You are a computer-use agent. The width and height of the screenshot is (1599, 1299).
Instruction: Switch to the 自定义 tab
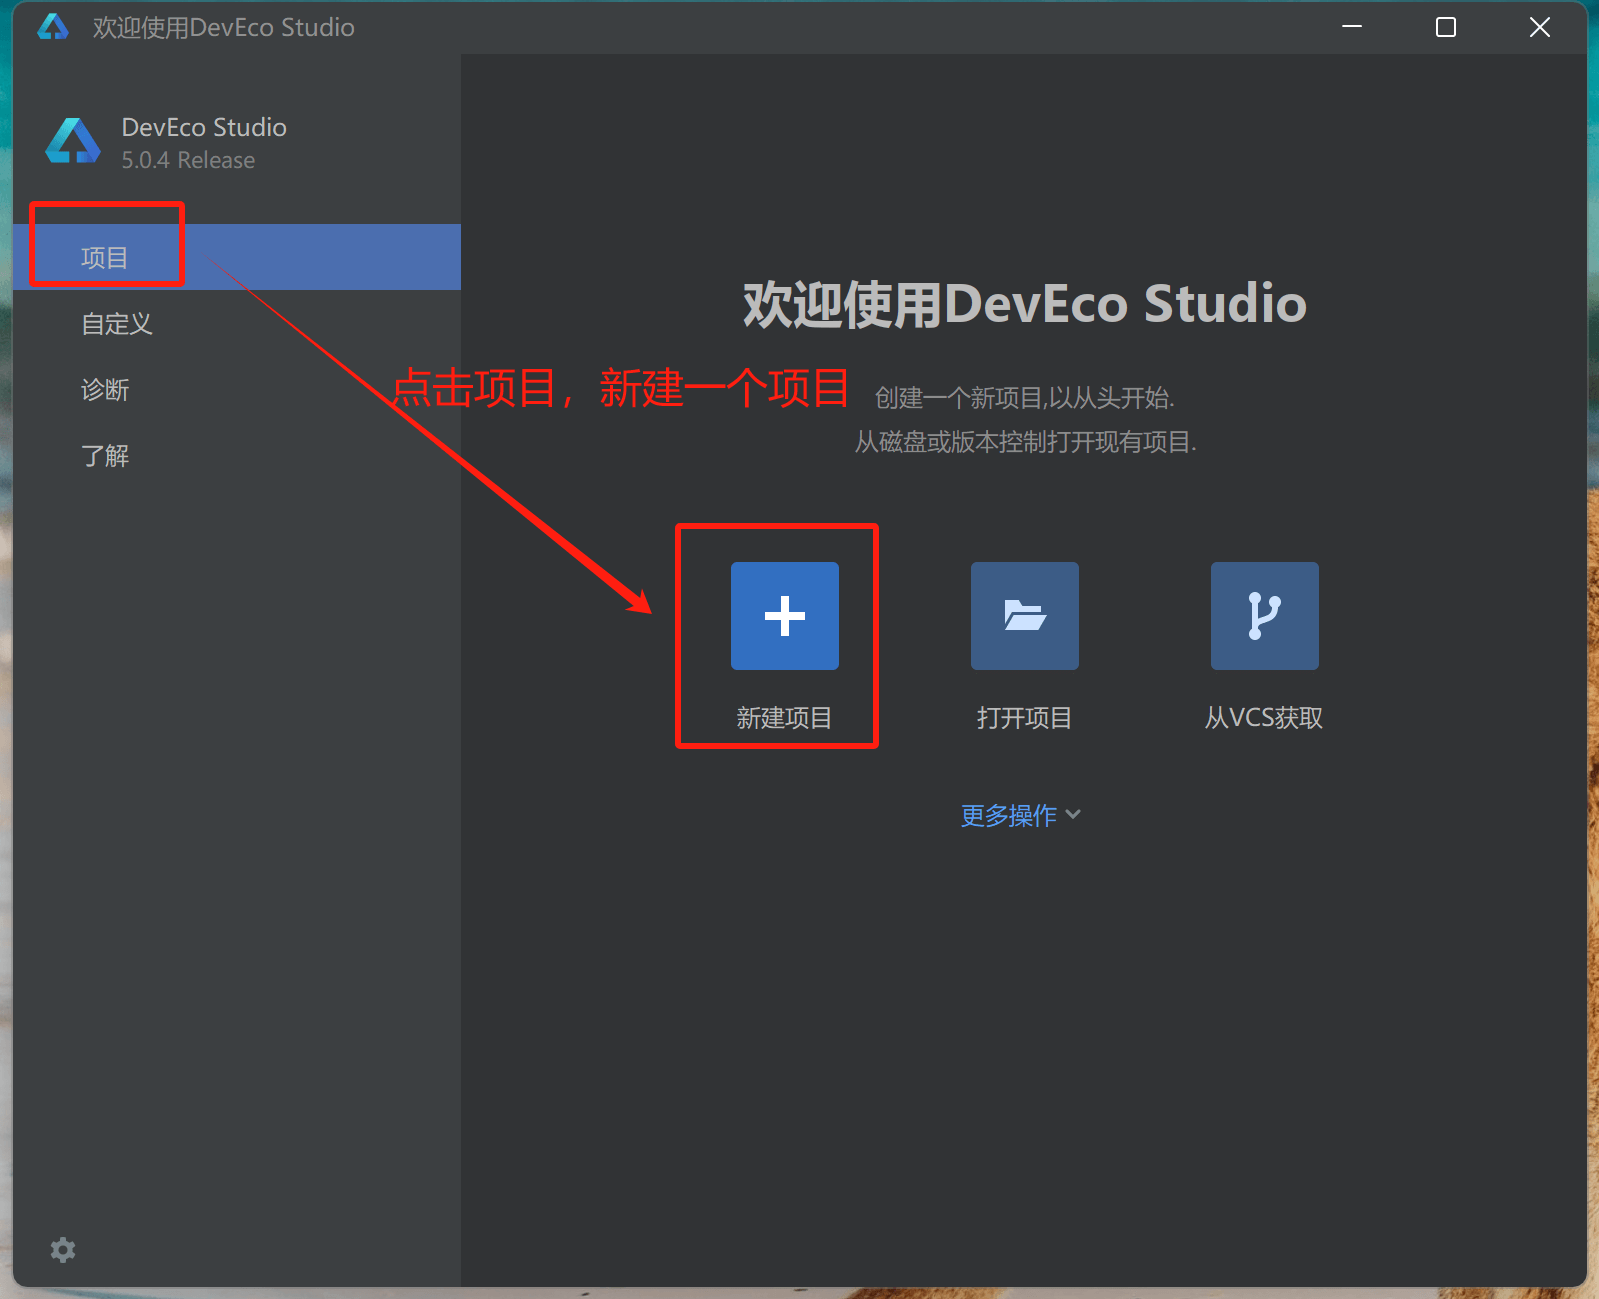[x=237, y=323]
